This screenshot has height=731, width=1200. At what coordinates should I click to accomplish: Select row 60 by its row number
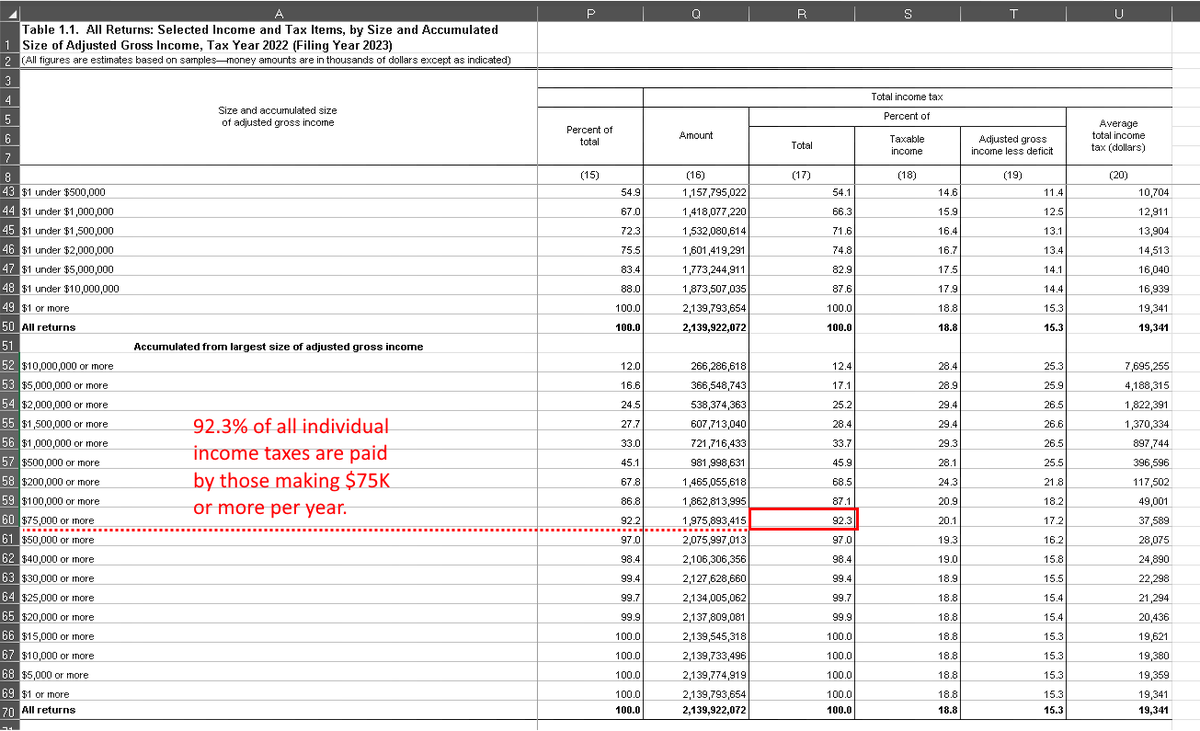point(9,520)
